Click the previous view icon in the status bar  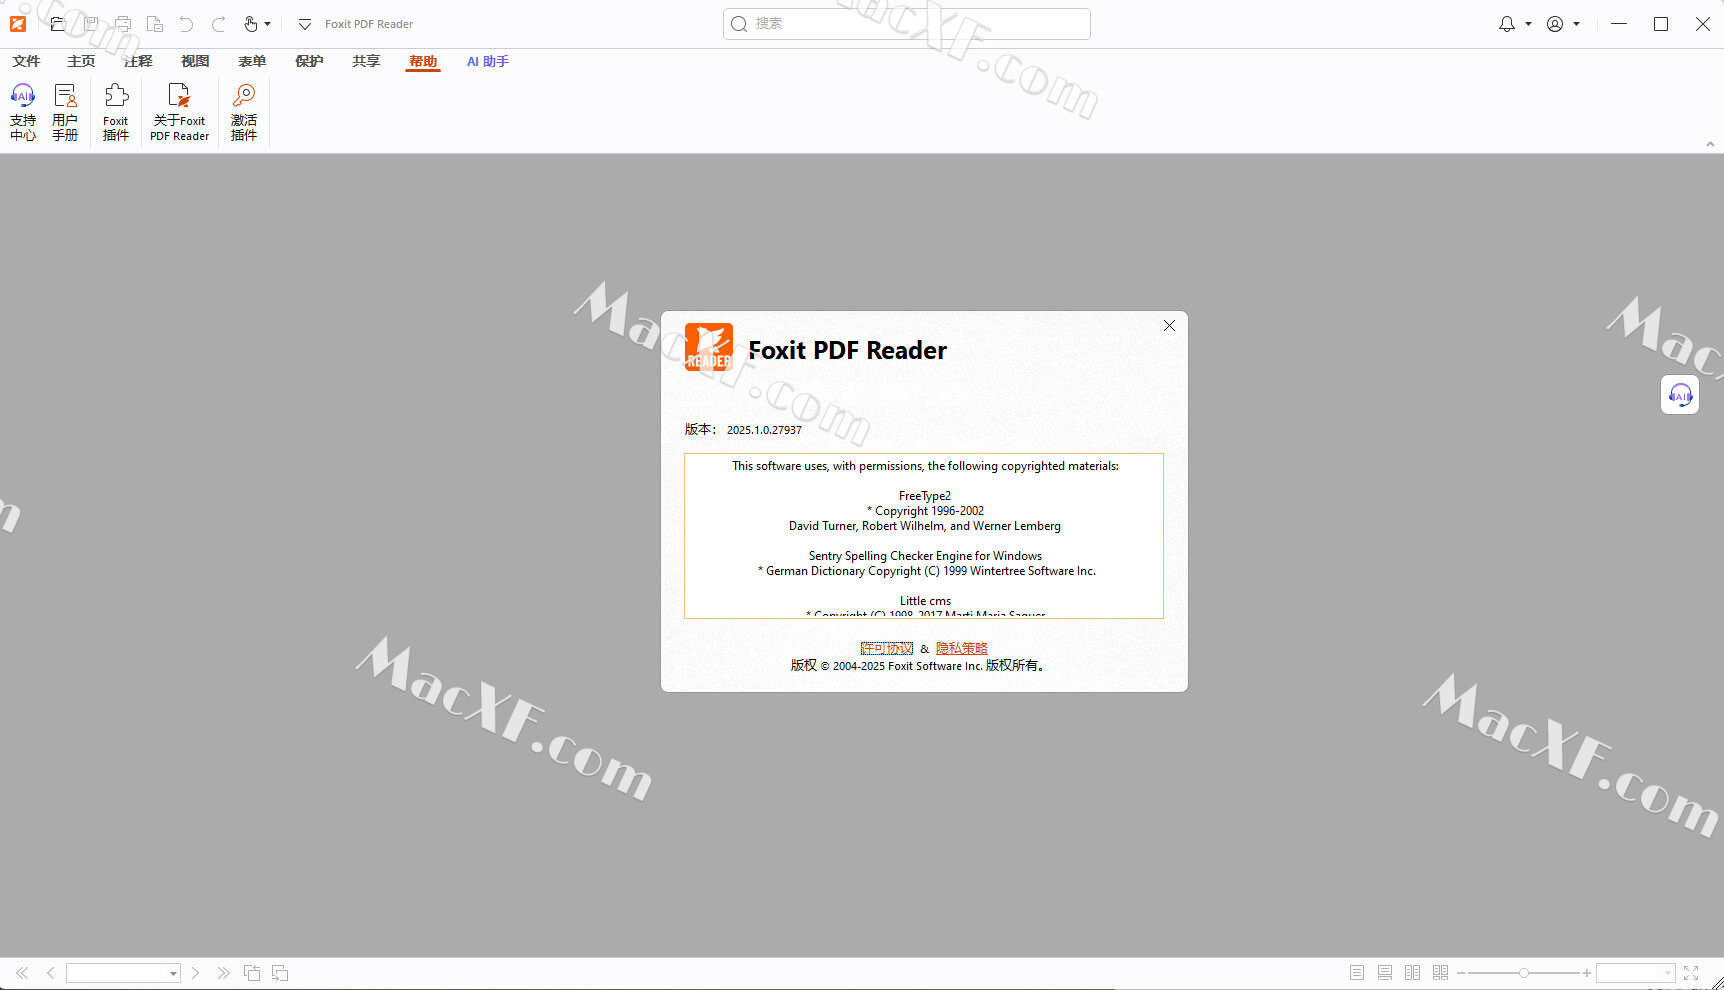(x=252, y=973)
